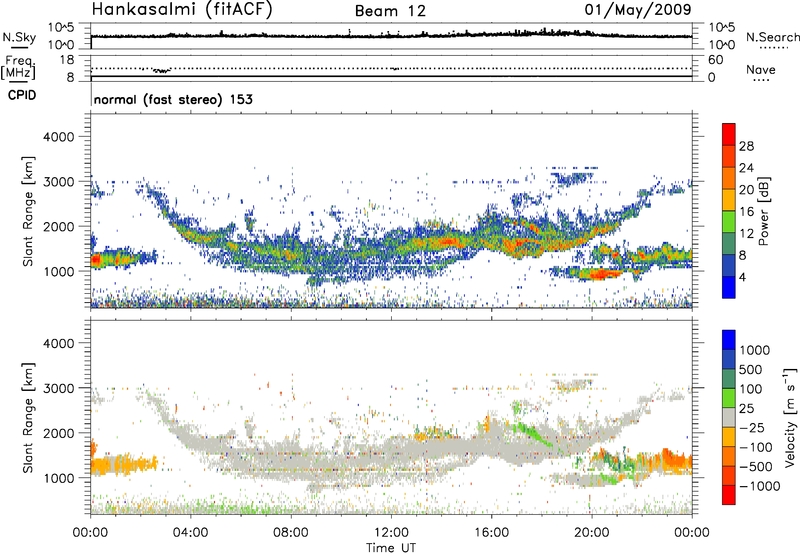Click the Power [dB] colorbar label
The image size is (800, 554).
click(763, 211)
